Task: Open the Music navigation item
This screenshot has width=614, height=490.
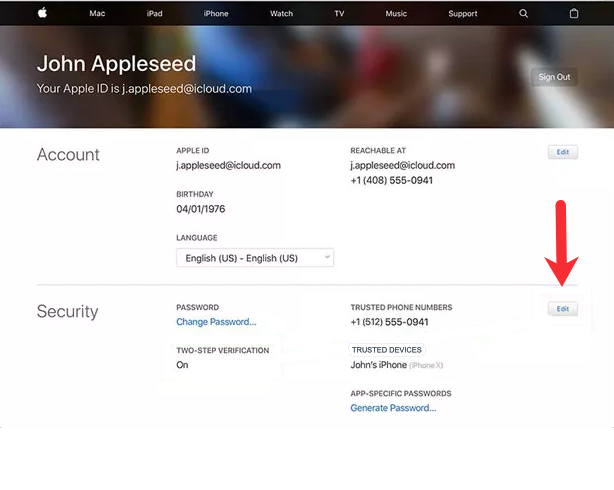Action: click(x=396, y=13)
